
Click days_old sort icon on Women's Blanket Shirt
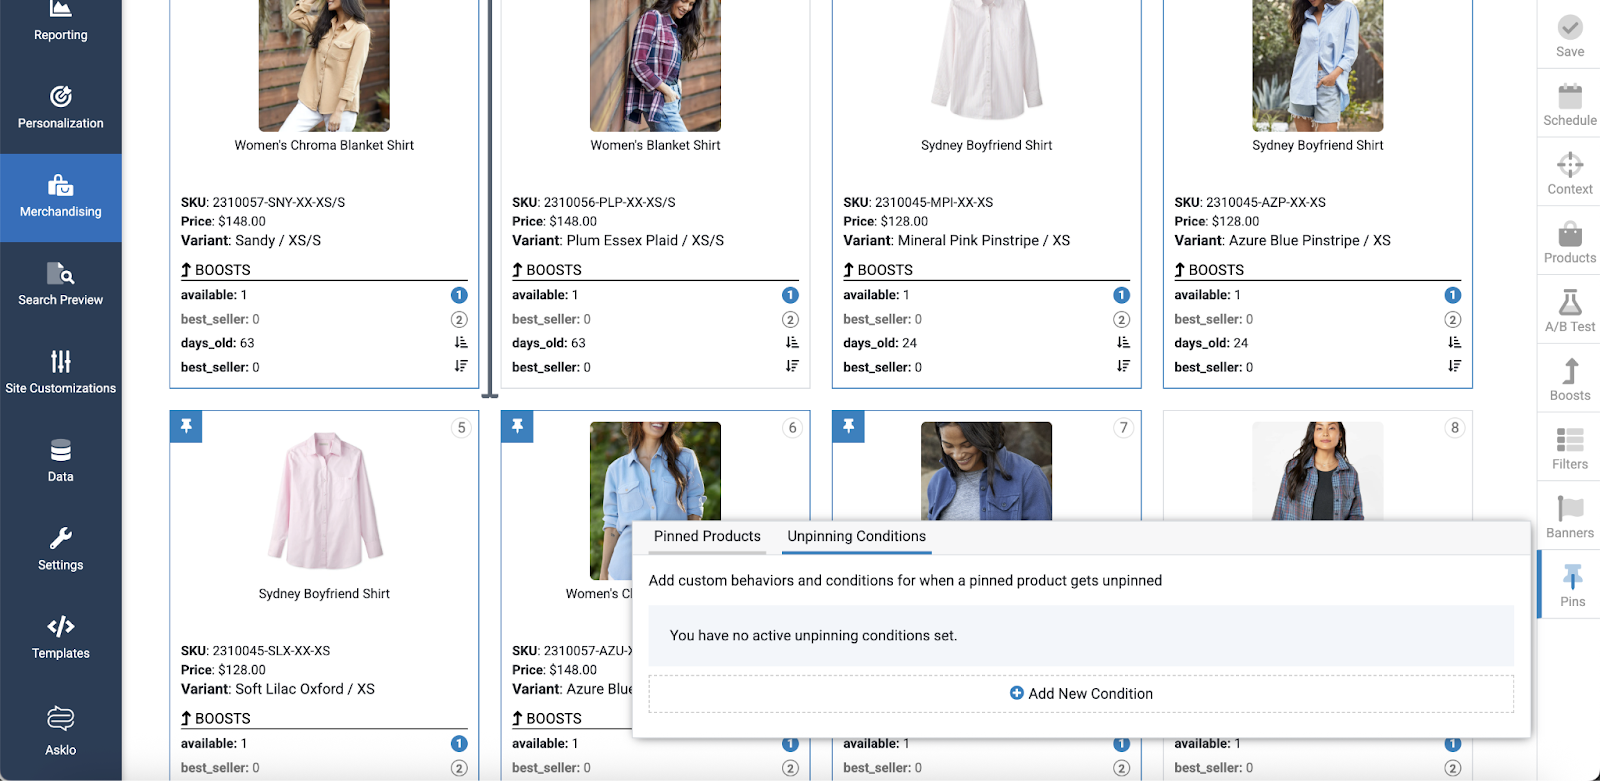coord(791,343)
